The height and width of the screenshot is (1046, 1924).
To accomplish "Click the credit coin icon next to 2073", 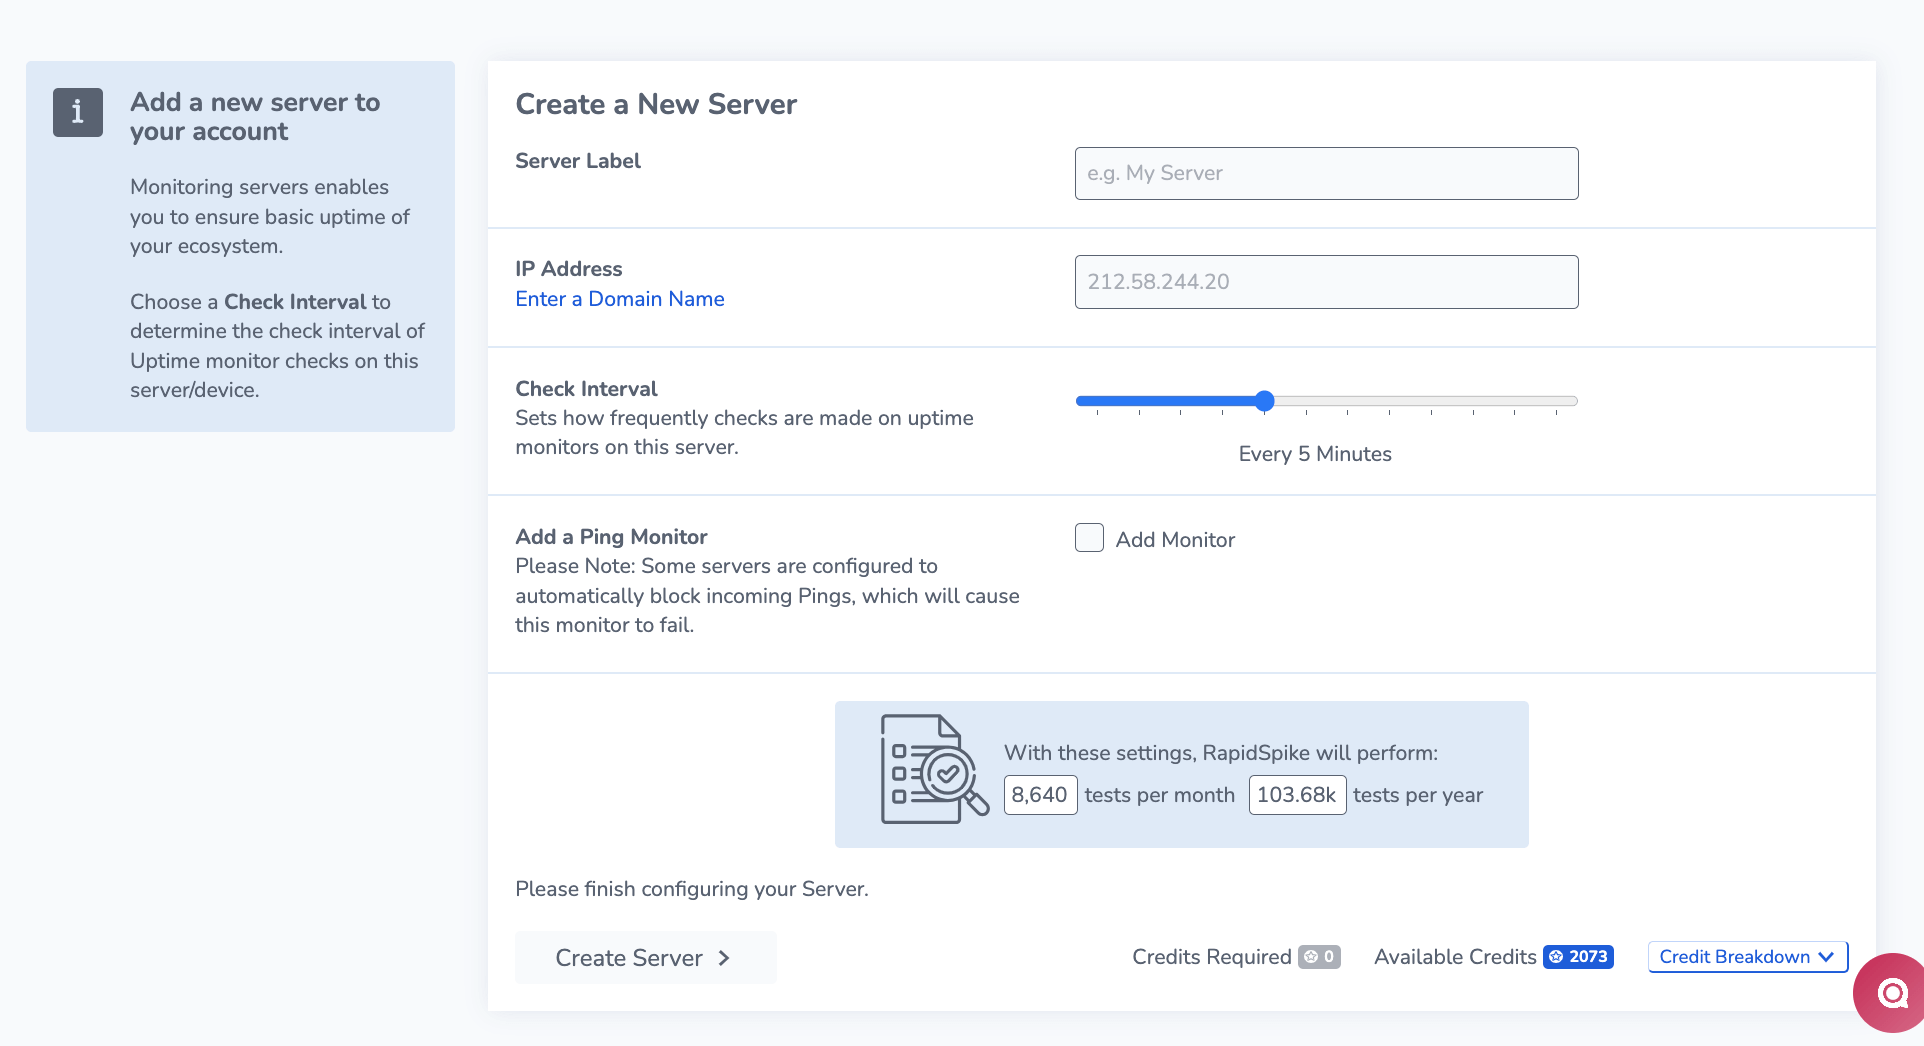I will pyautogui.click(x=1556, y=957).
